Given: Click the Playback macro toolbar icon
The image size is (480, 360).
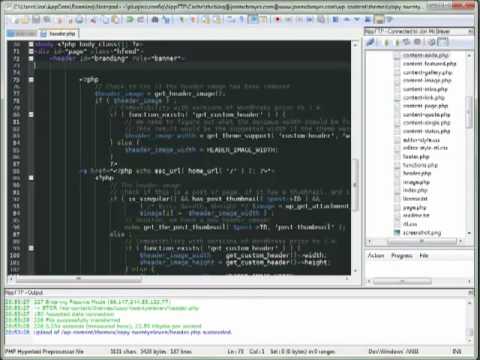Looking at the screenshot, I should (x=299, y=20).
